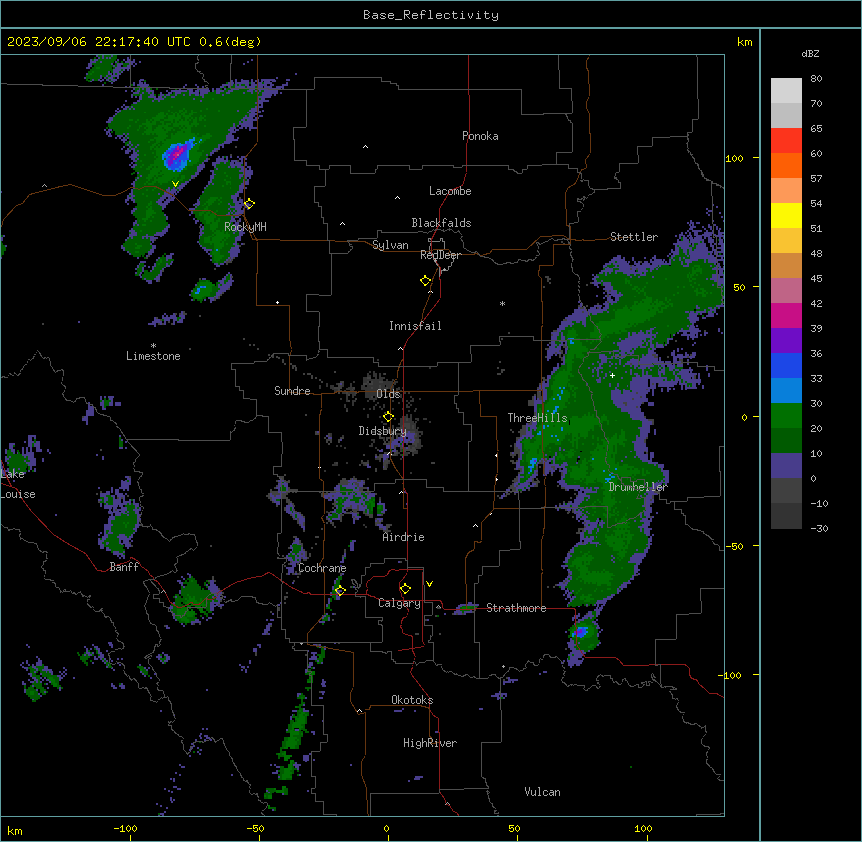Screen dimensions: 862x842
Task: Click the white cross marker near ThreeHills storm
Action: coord(612,375)
